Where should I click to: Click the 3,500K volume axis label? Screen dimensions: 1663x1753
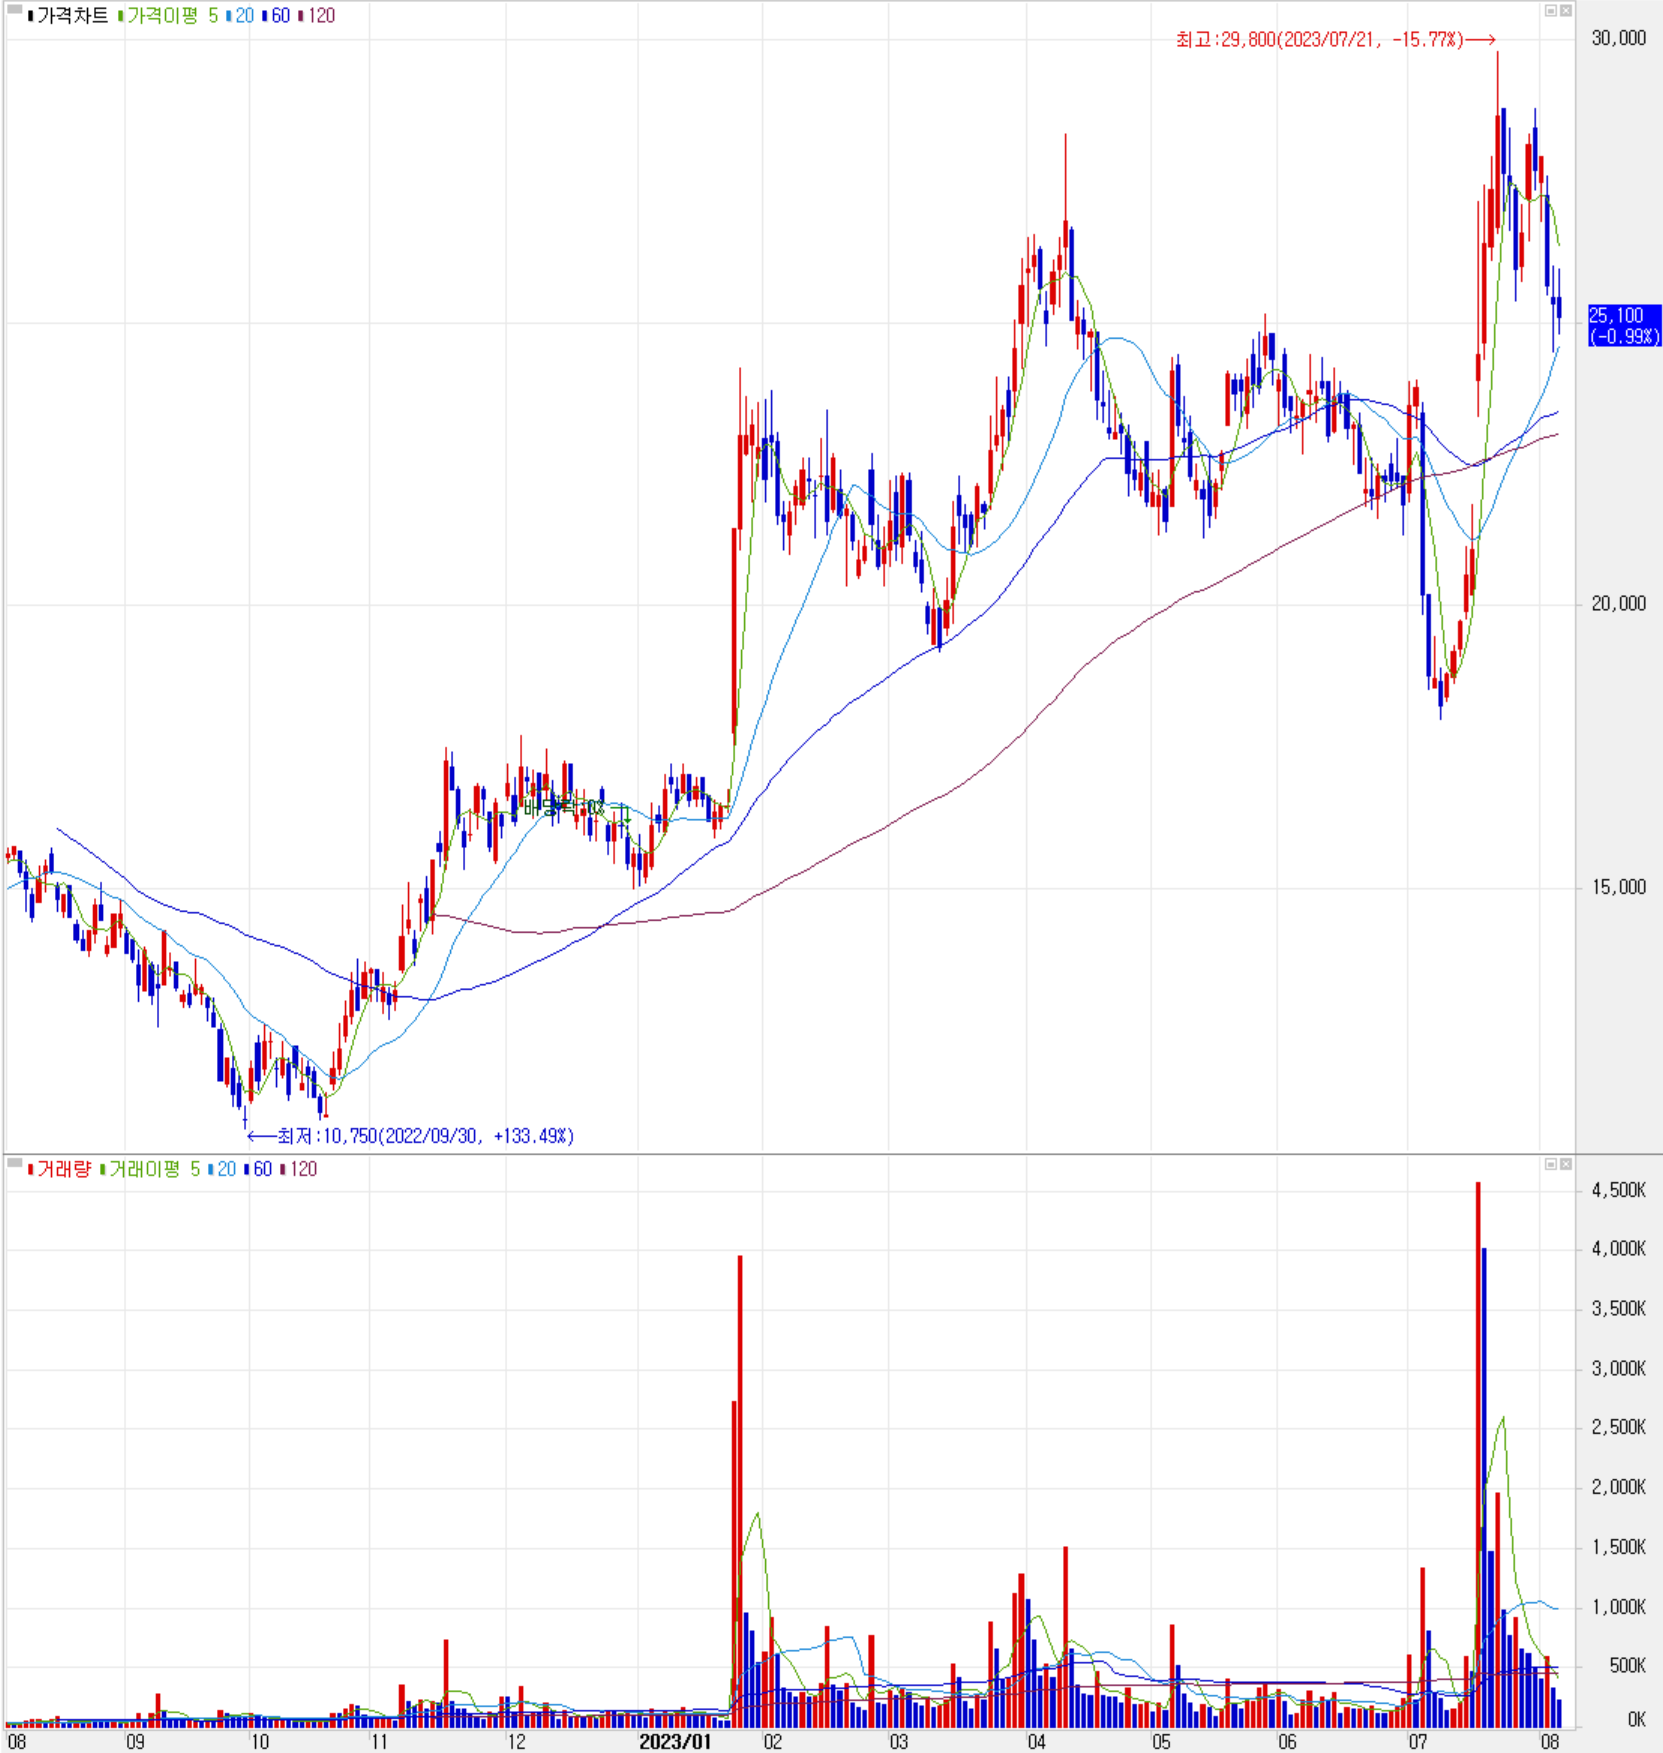(x=1618, y=1309)
